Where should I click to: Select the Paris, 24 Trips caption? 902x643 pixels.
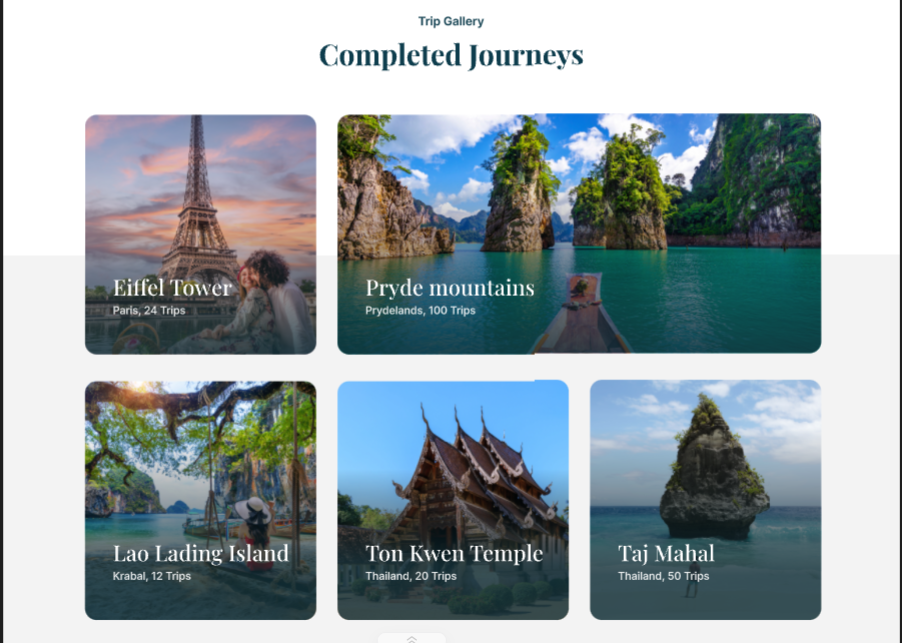click(x=149, y=311)
